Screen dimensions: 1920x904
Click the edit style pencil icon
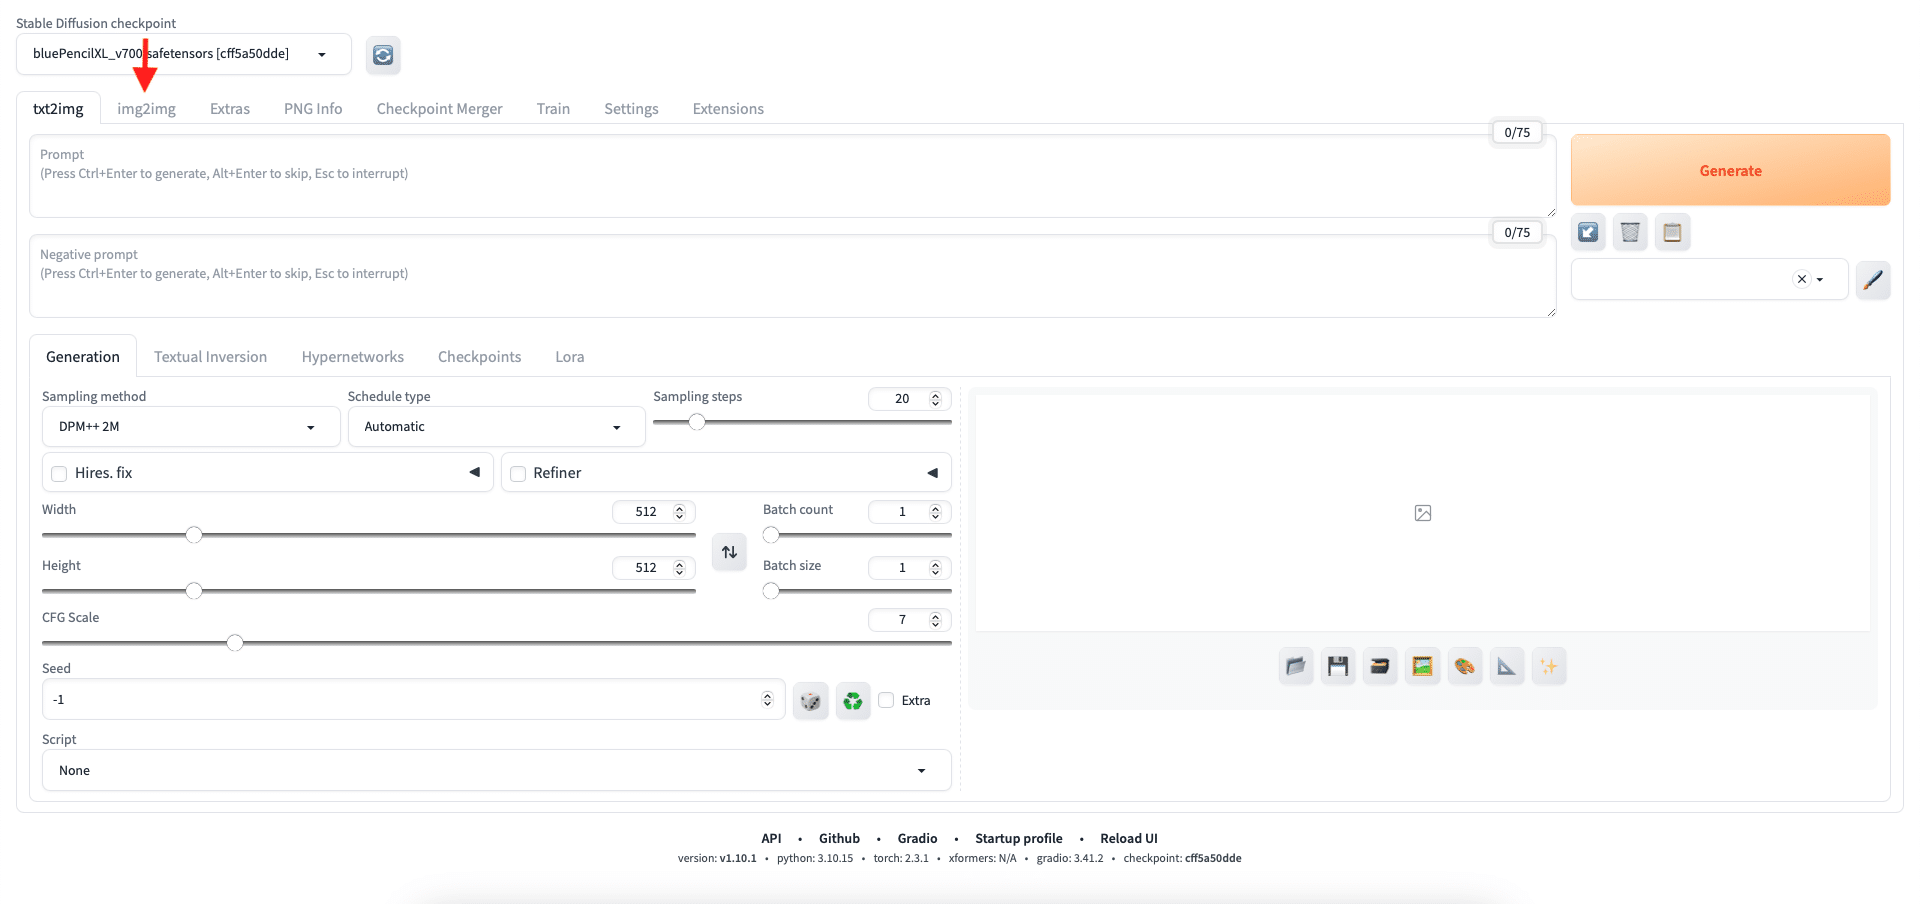[1872, 280]
